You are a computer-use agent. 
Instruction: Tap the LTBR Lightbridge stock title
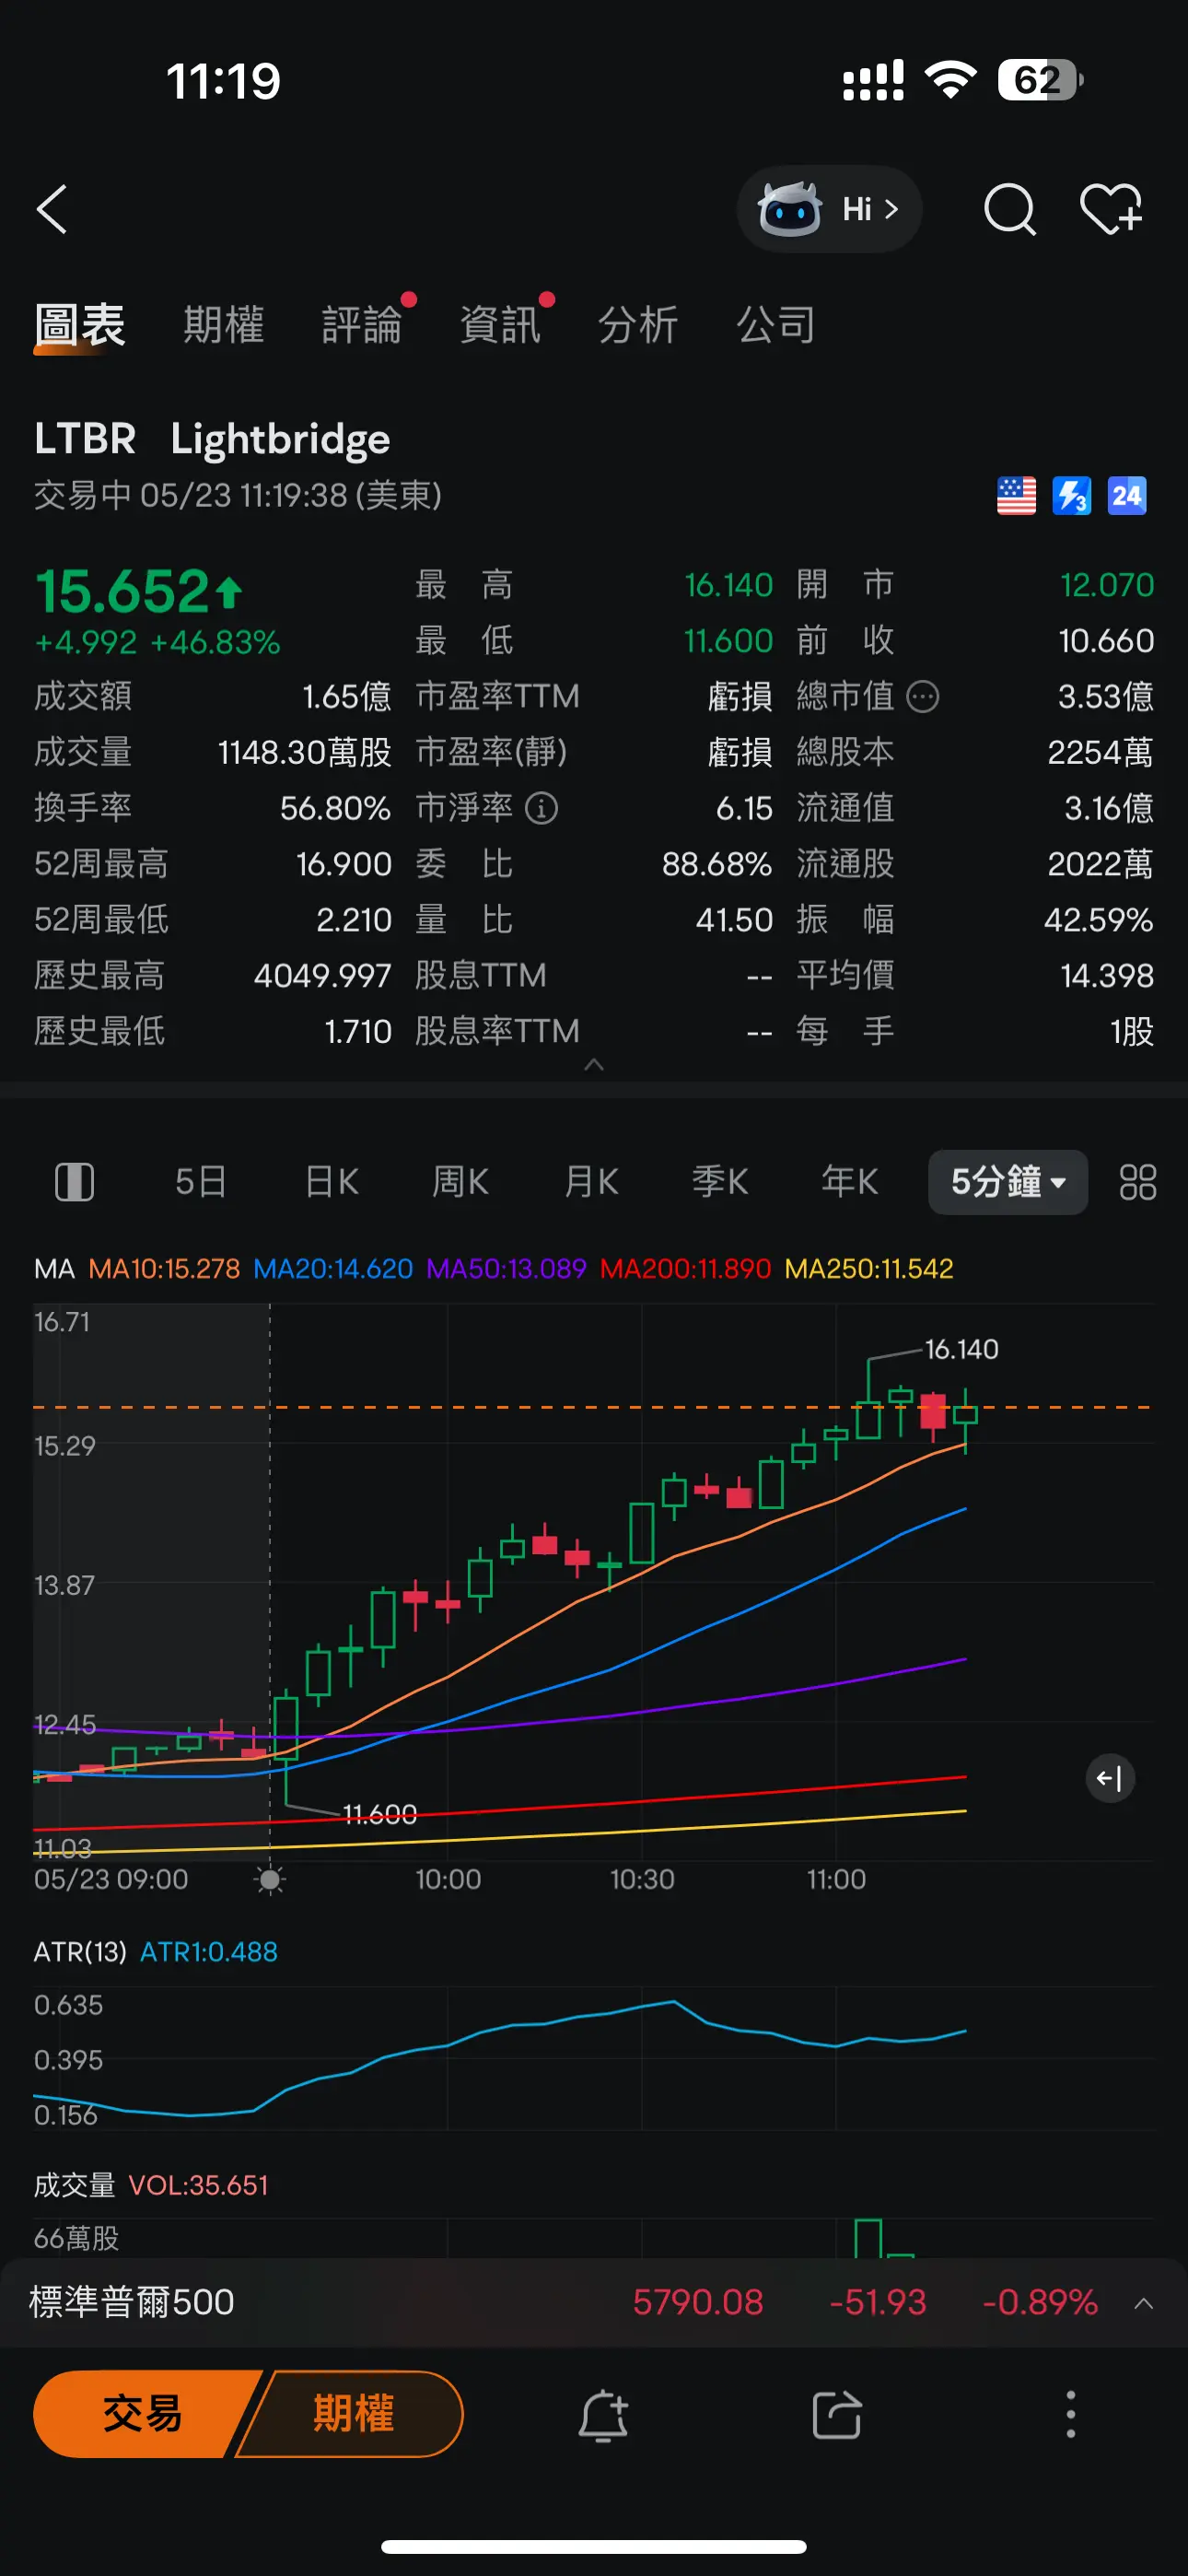point(212,439)
